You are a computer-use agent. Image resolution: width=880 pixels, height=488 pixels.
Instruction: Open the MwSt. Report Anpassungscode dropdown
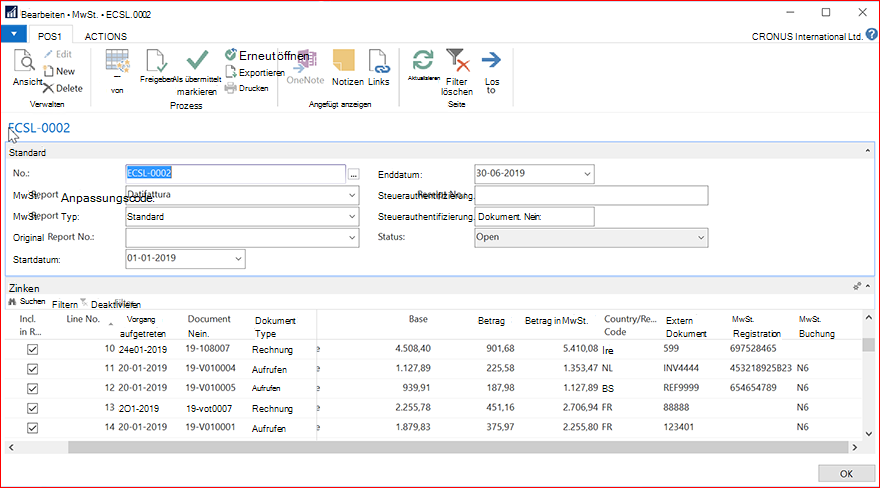[x=352, y=195]
